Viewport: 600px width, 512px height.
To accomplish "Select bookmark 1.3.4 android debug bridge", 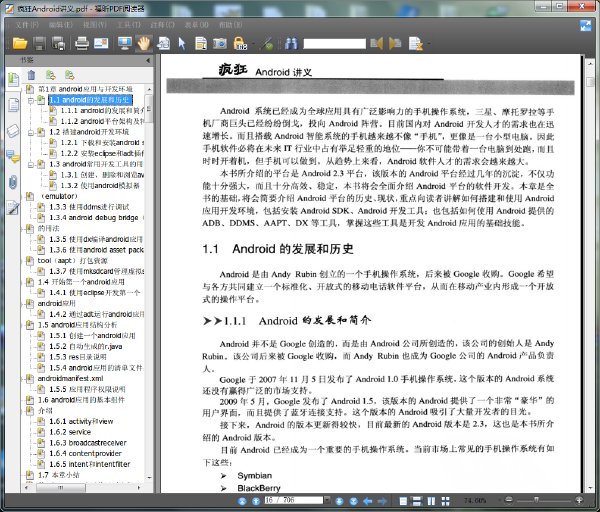I will point(94,218).
